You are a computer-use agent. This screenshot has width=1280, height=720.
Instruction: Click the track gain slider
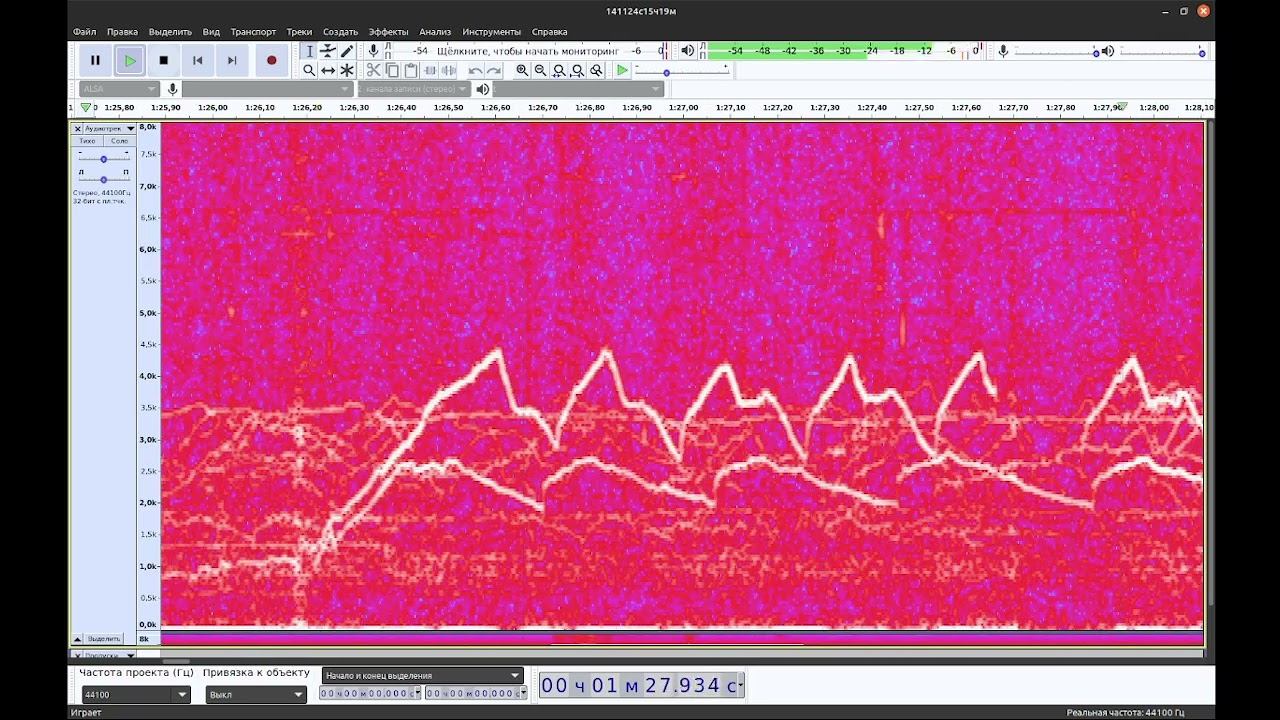click(x=103, y=159)
